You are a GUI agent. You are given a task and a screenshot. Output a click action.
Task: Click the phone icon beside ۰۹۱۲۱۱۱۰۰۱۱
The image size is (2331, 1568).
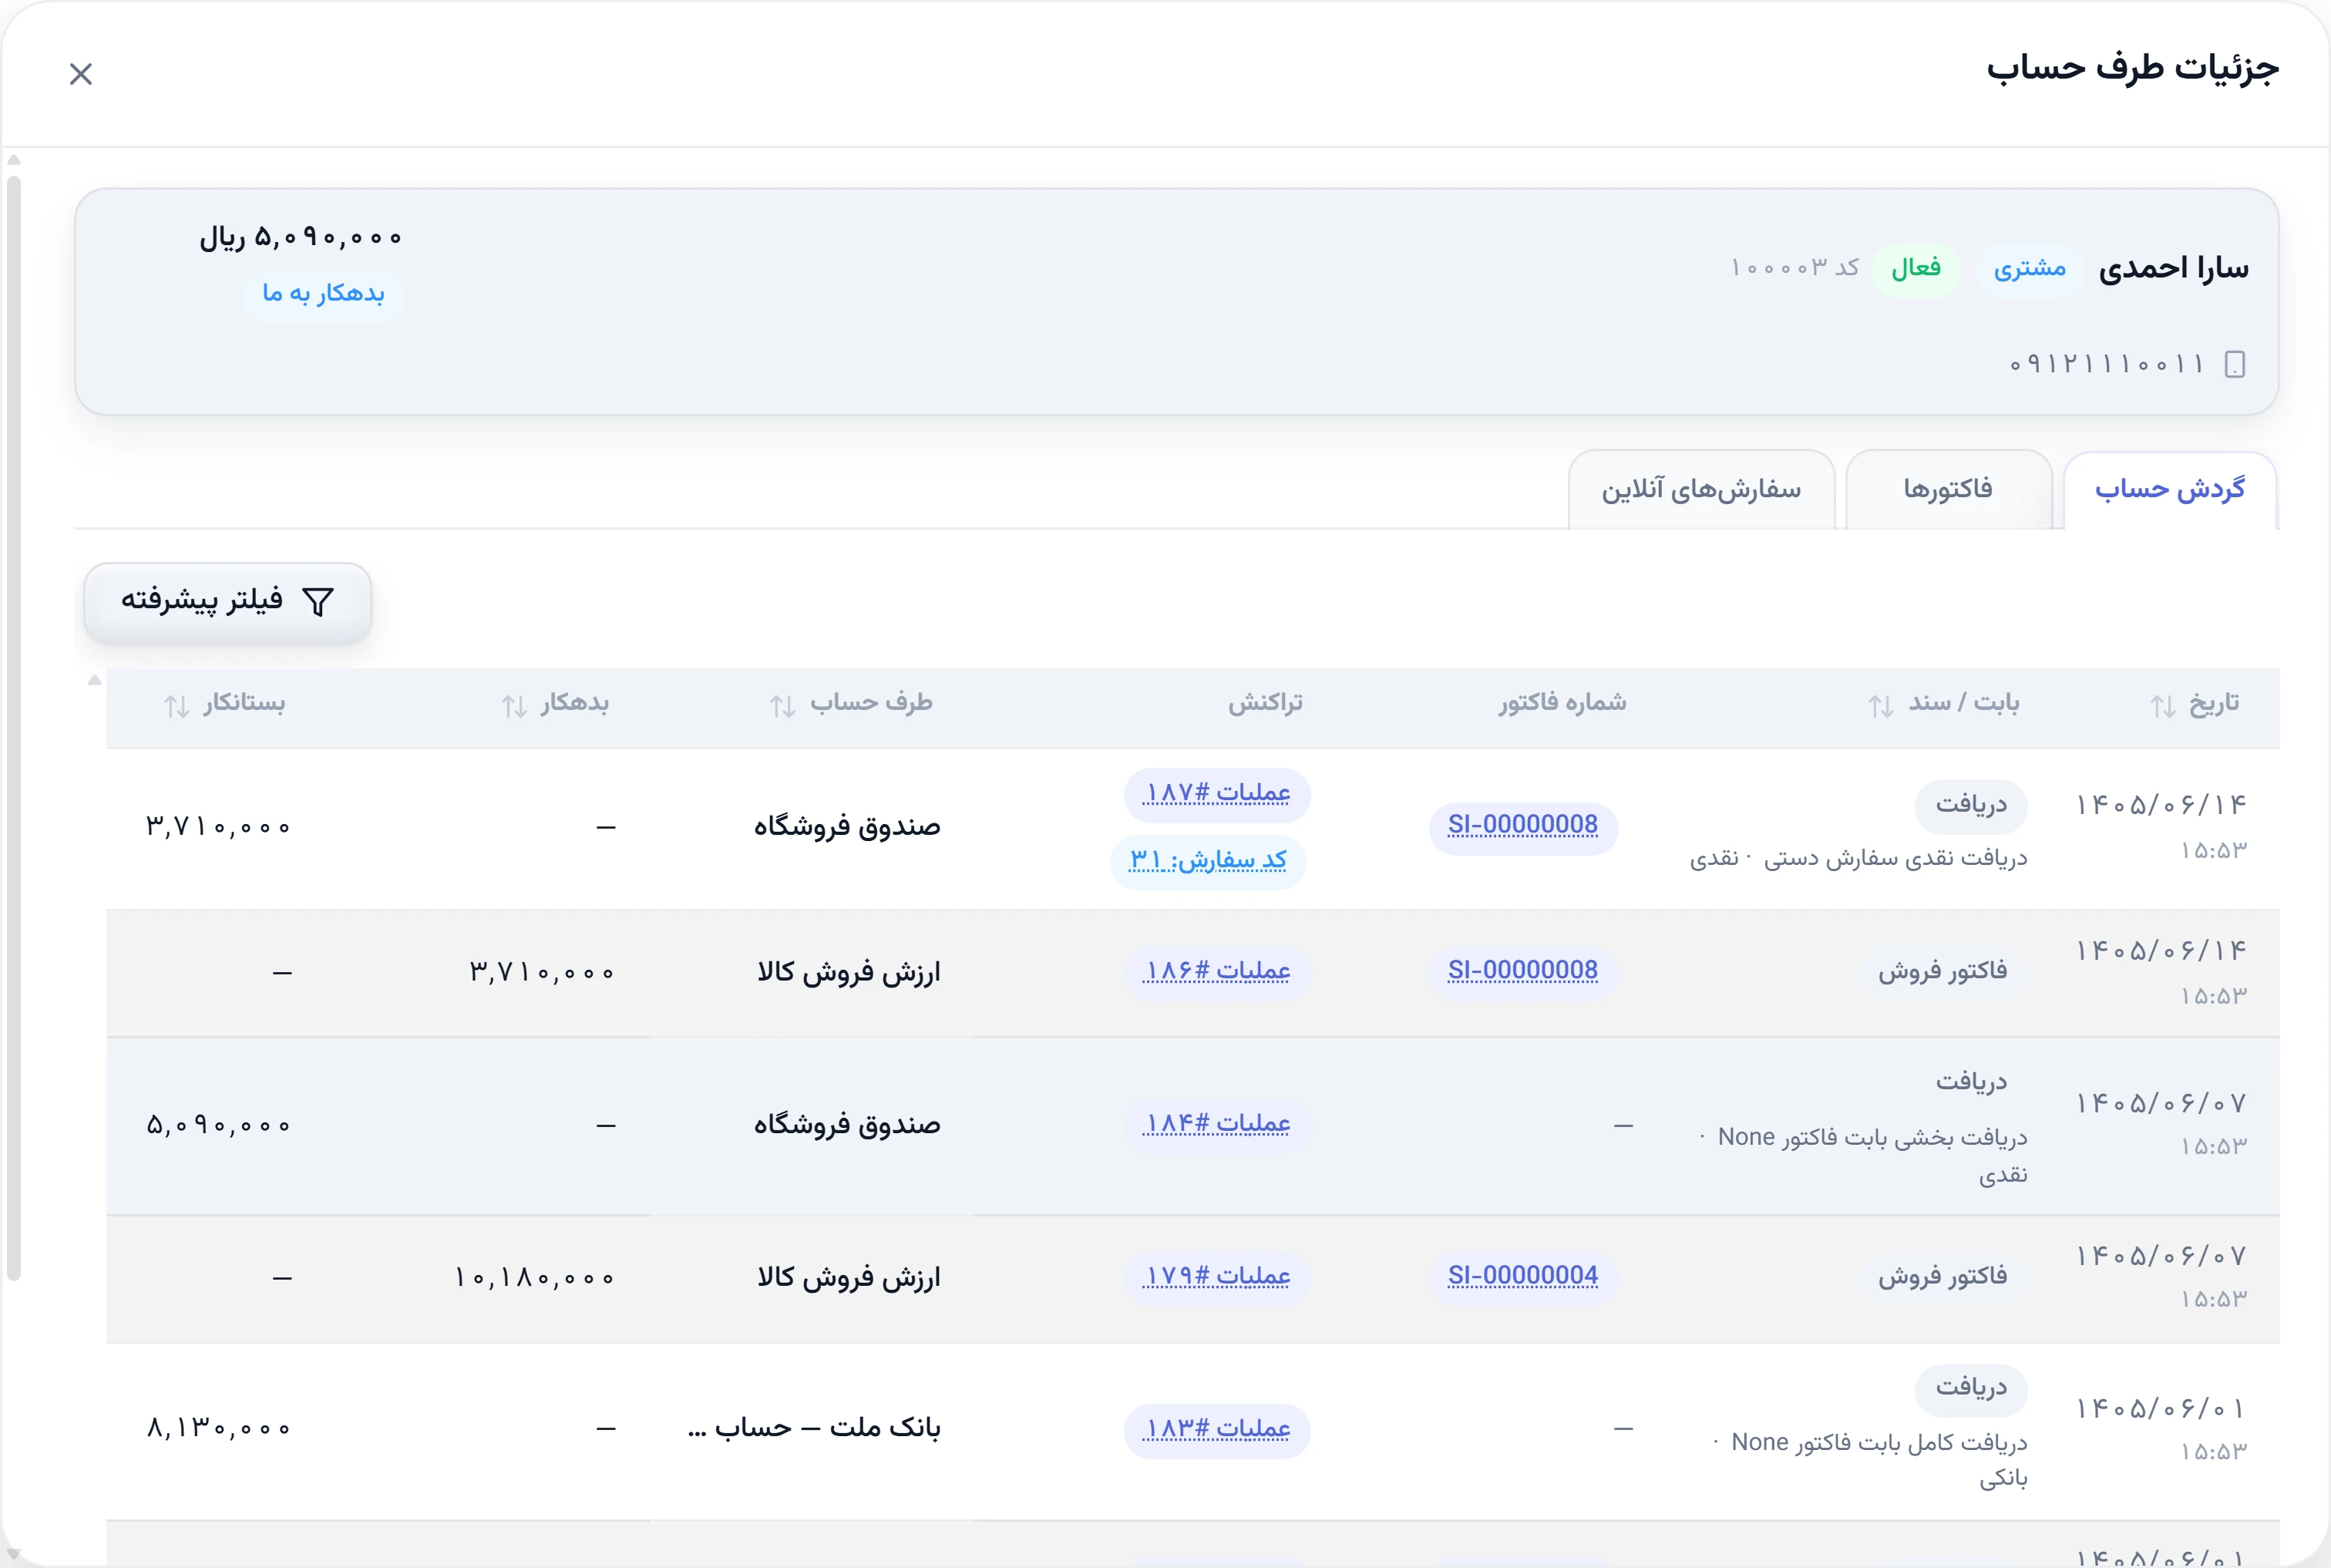coord(2235,364)
